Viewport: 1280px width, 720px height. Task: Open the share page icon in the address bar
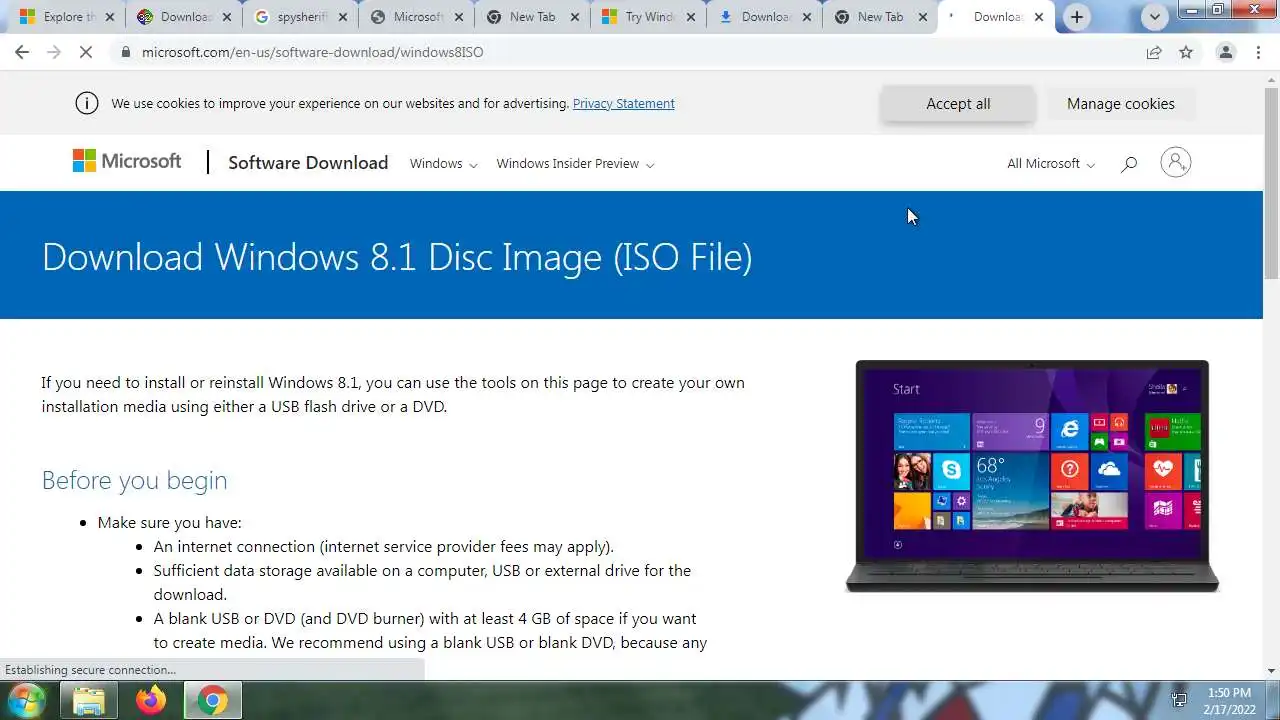point(1154,52)
